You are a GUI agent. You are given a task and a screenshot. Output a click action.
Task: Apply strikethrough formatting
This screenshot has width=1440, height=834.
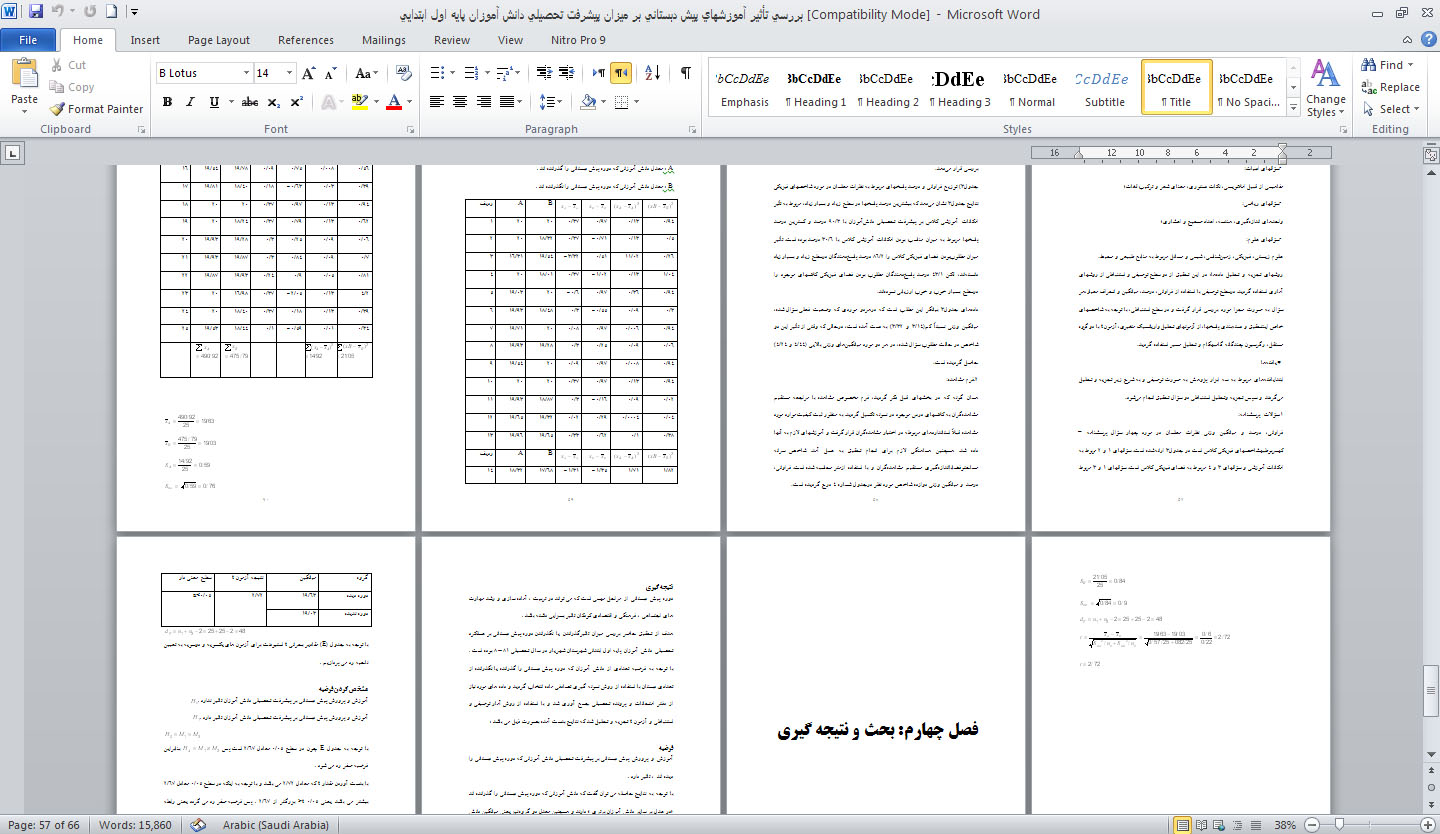coord(250,102)
